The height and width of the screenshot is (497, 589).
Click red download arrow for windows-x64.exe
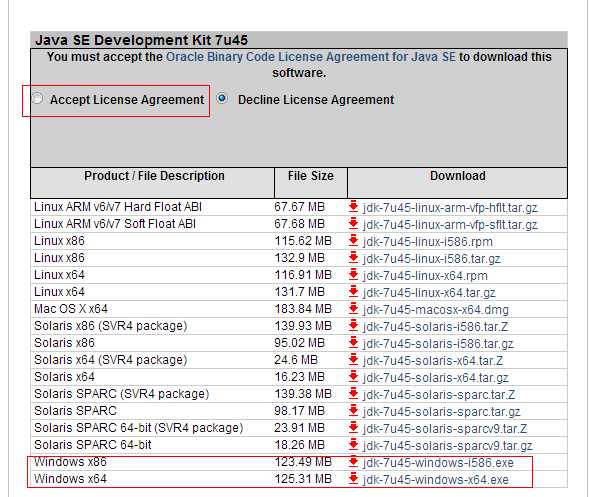point(353,479)
